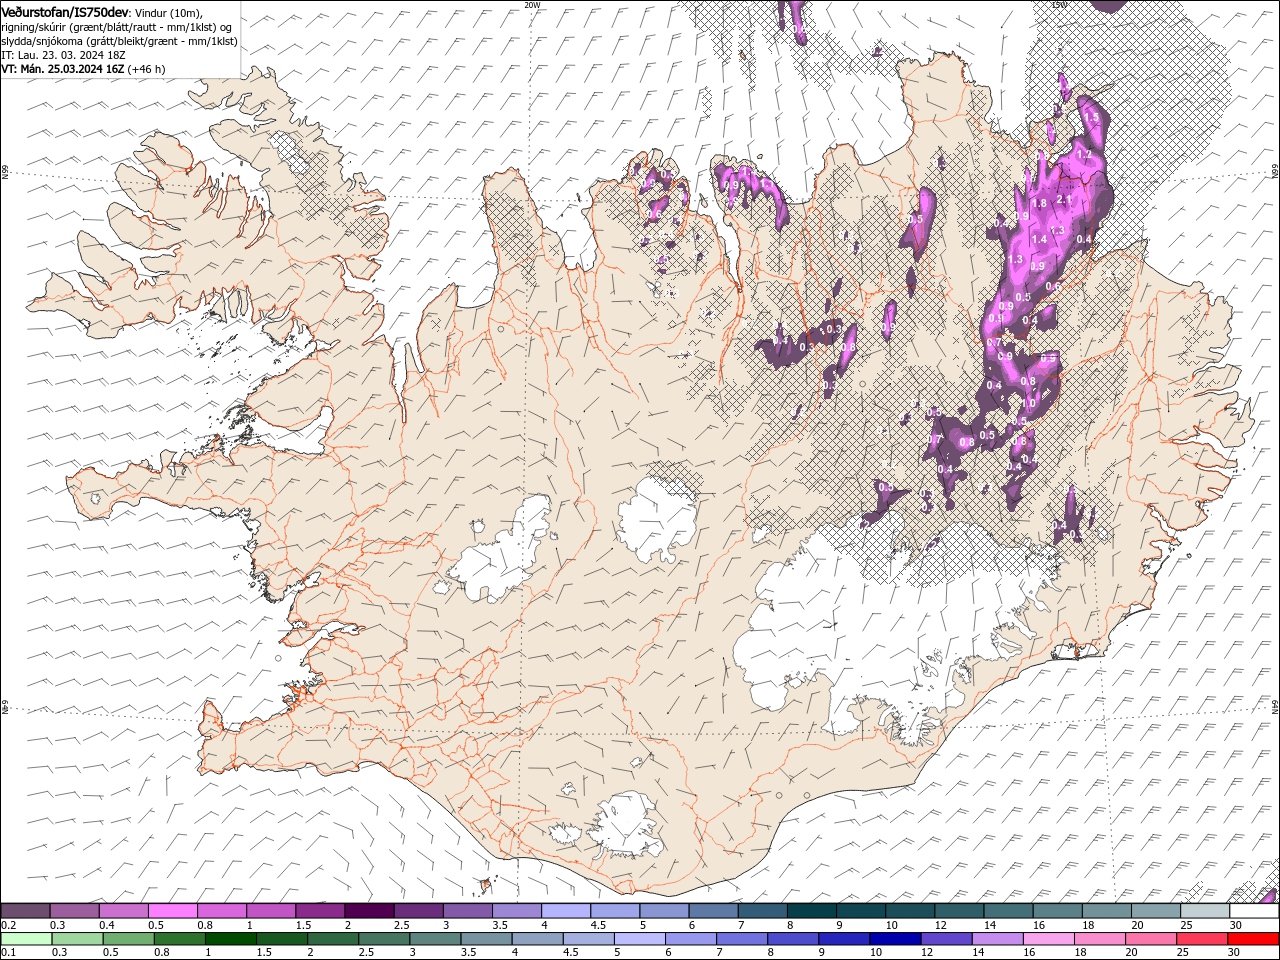Click the 14 label in snow legend row
This screenshot has height=960, width=1280.
989,925
